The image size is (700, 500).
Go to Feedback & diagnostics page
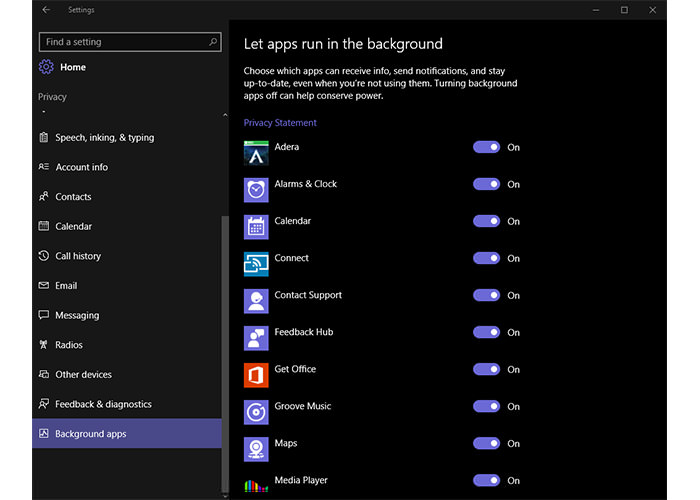[103, 404]
